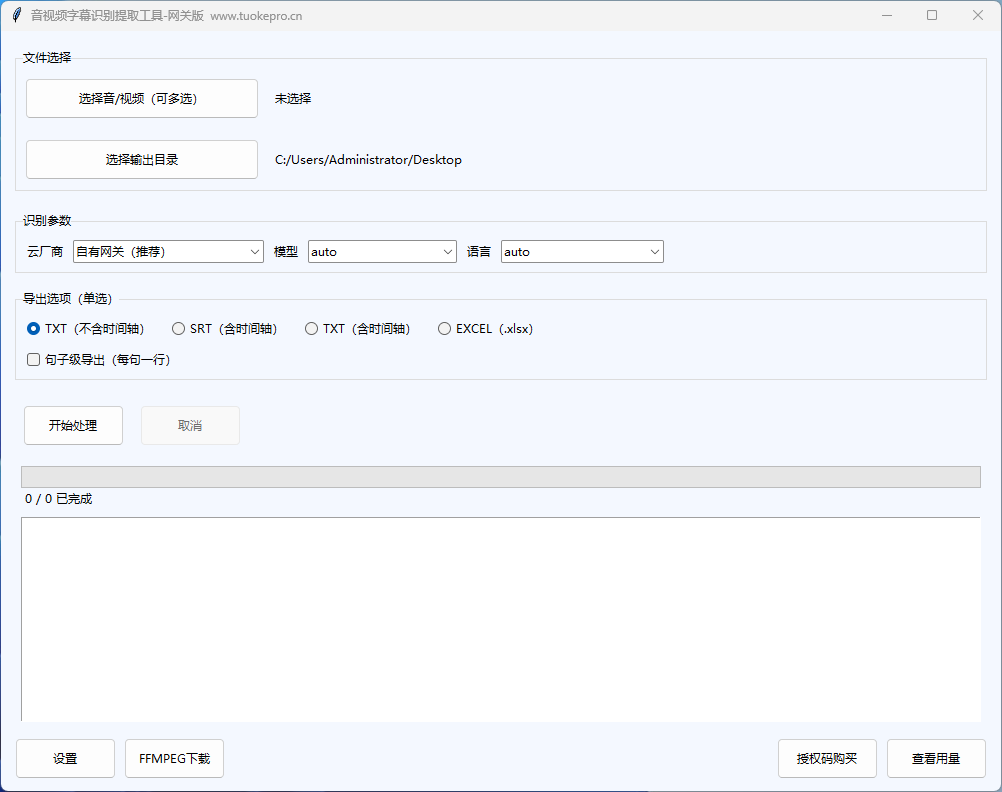This screenshot has height=792, width=1002.
Task: Click the progress bar above 0 / 0 已完成
Action: (x=500, y=476)
